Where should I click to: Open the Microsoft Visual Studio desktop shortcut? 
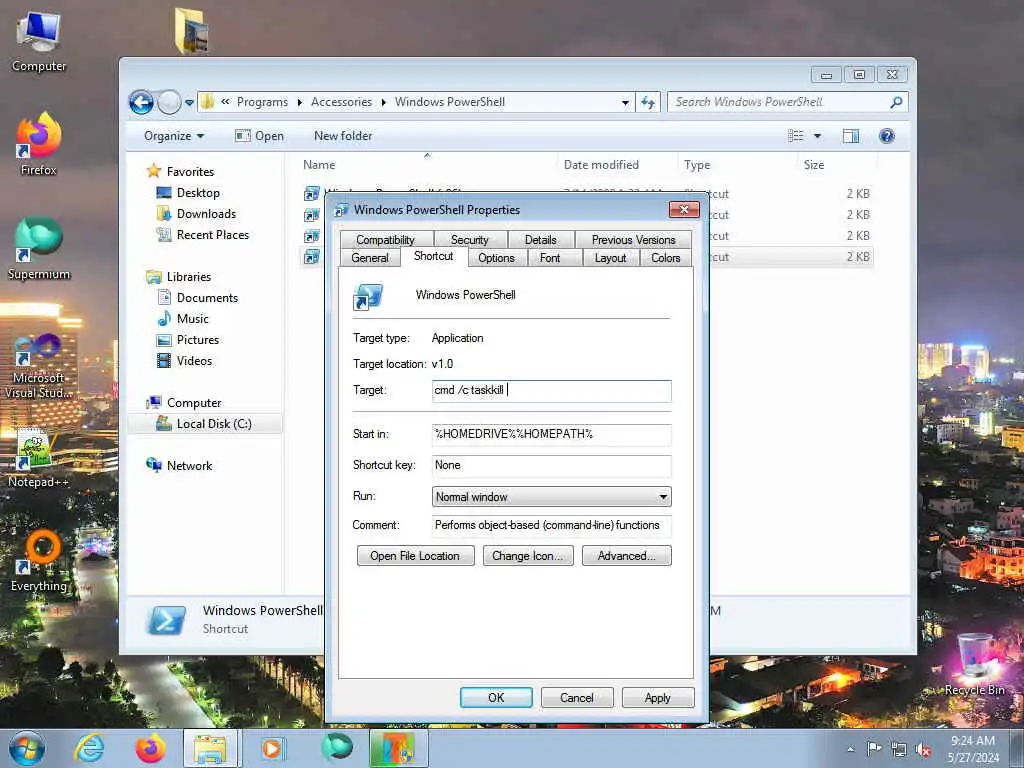(39, 366)
